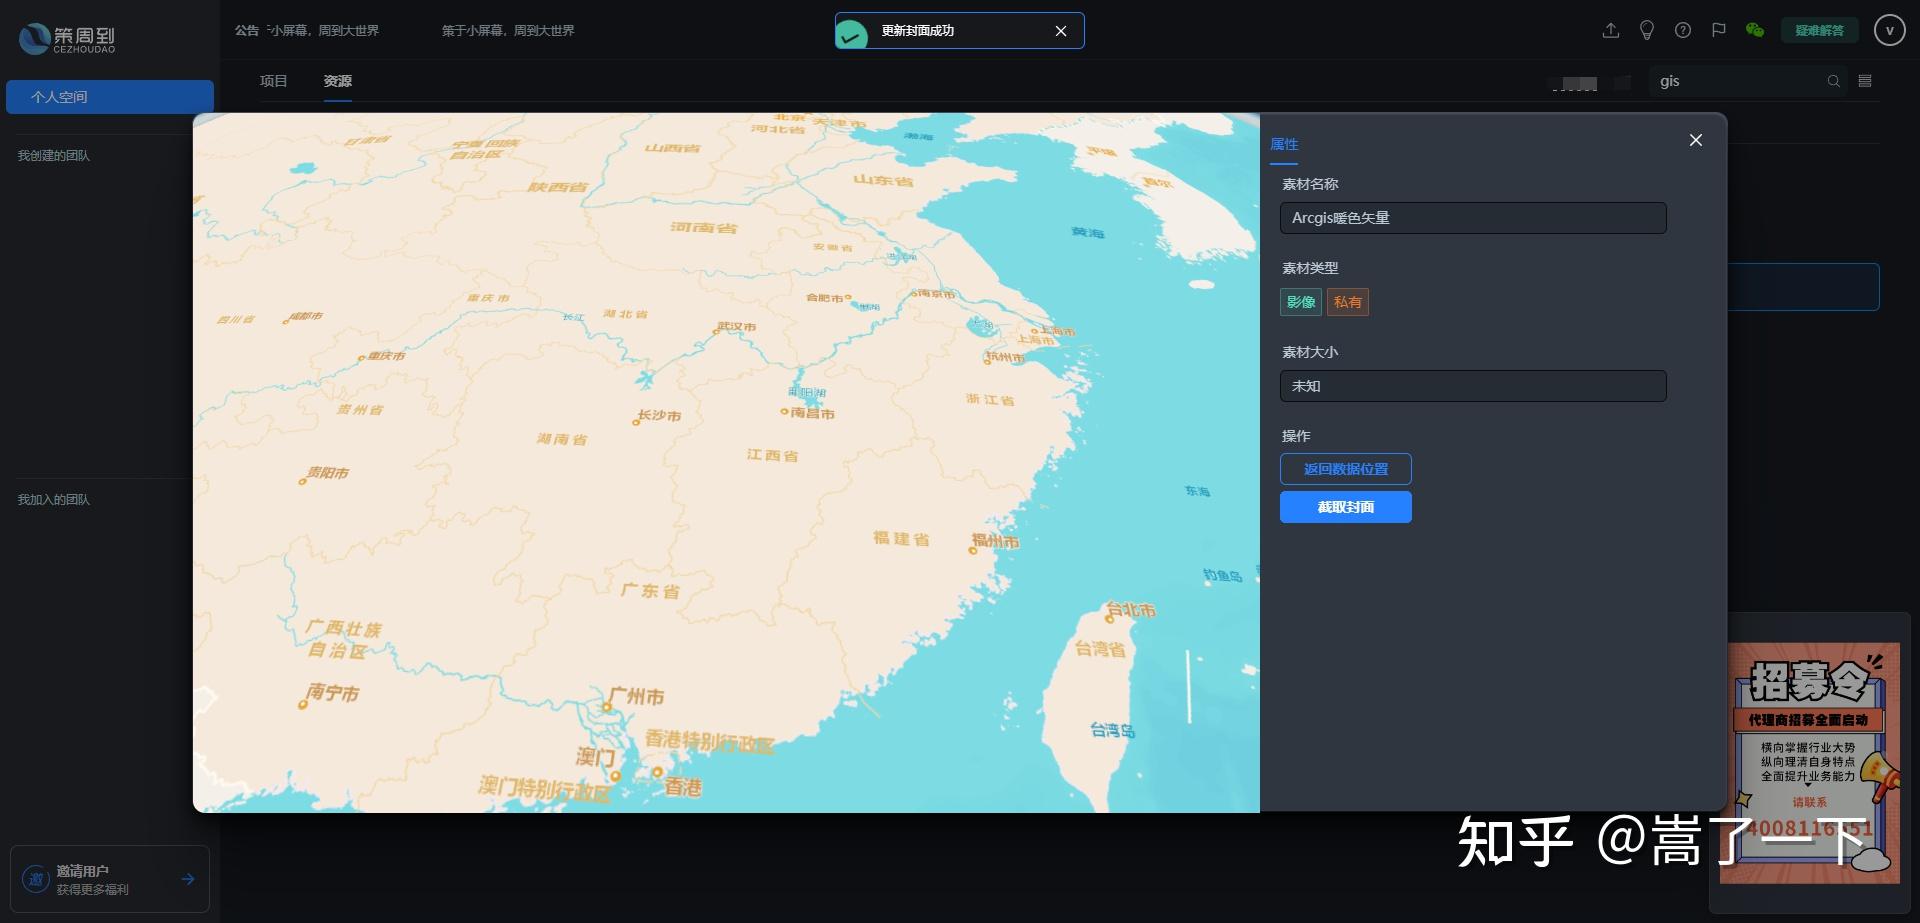This screenshot has height=923, width=1920.
Task: Switch to the 项目 tab
Action: pyautogui.click(x=274, y=81)
